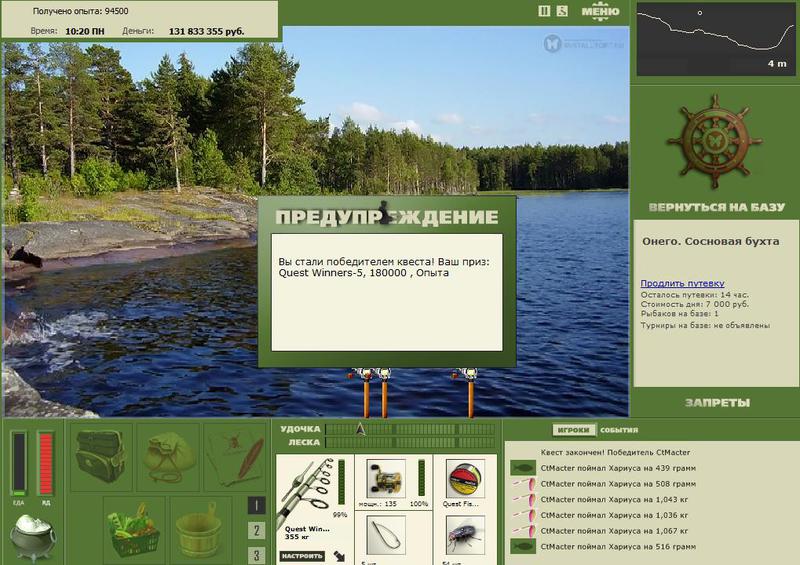This screenshot has height=565, width=800.
Task: Click the wooden bucket icon
Action: click(201, 529)
